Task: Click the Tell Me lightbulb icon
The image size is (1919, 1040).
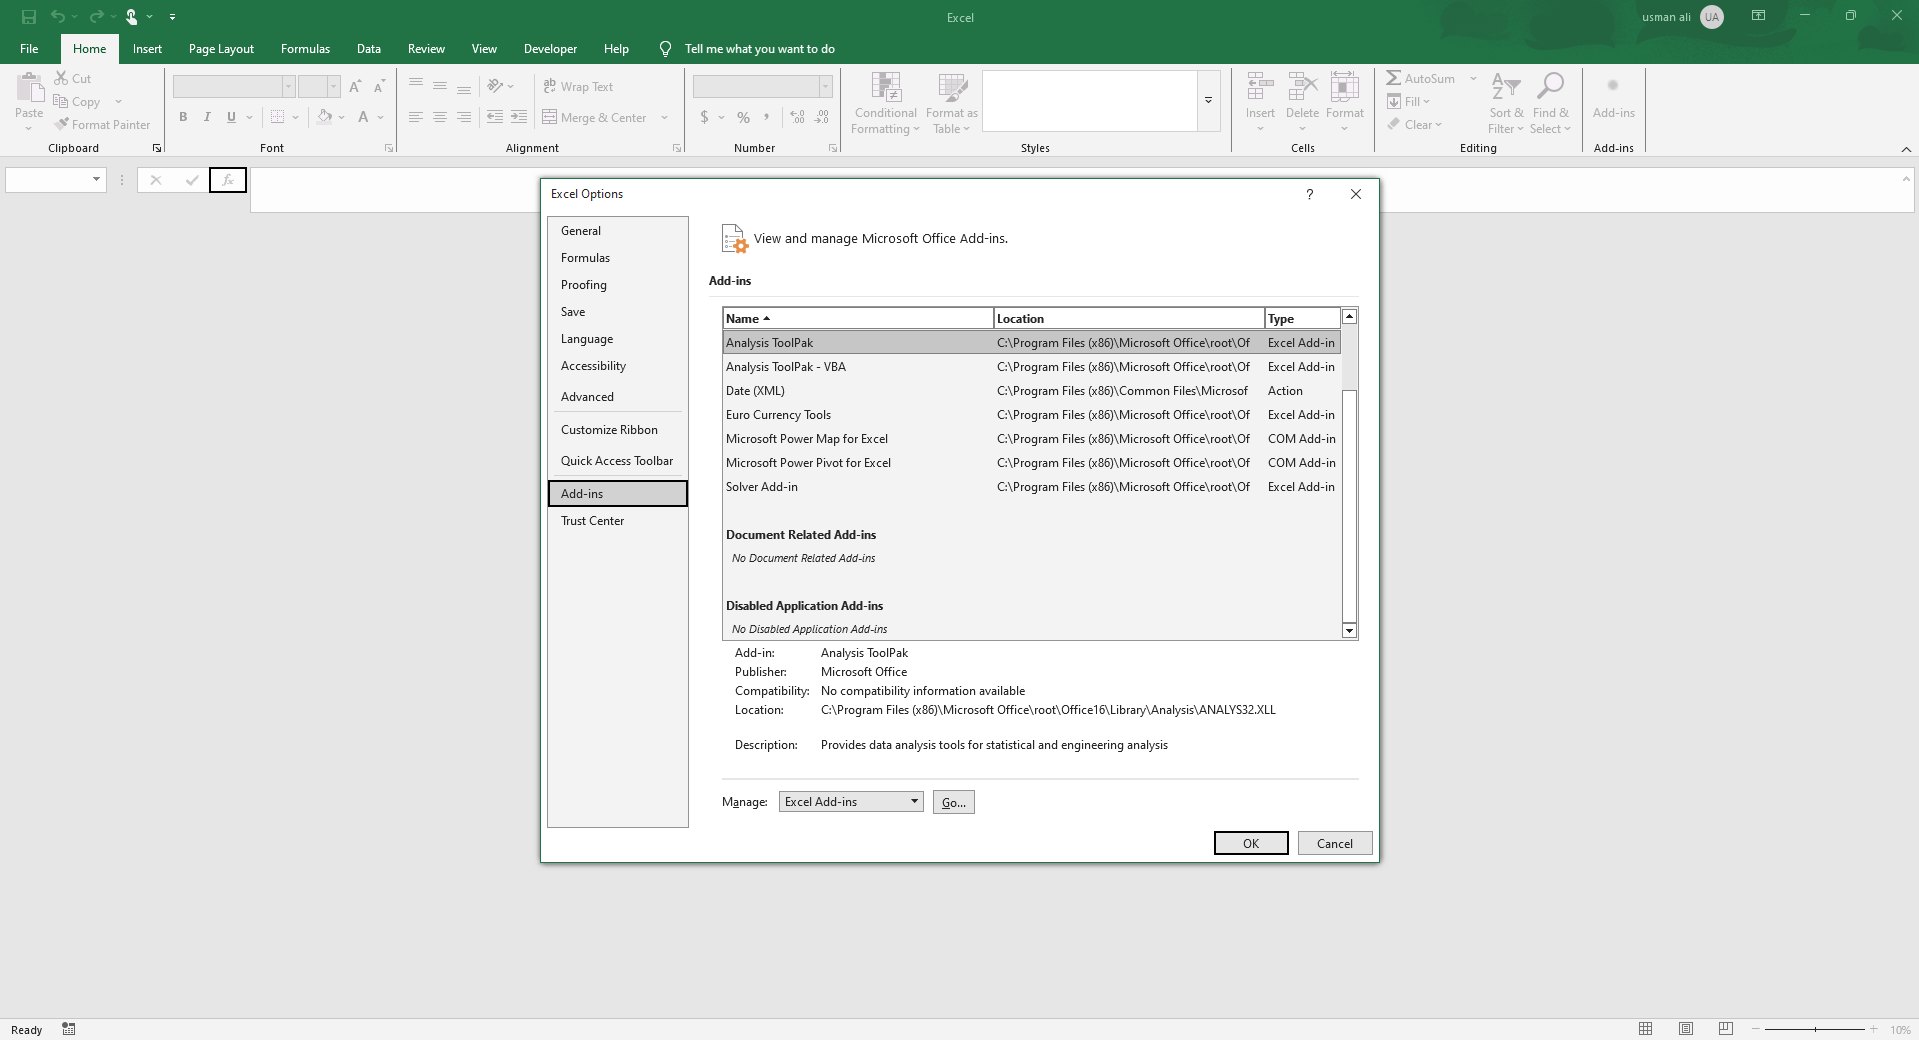Action: (x=665, y=49)
